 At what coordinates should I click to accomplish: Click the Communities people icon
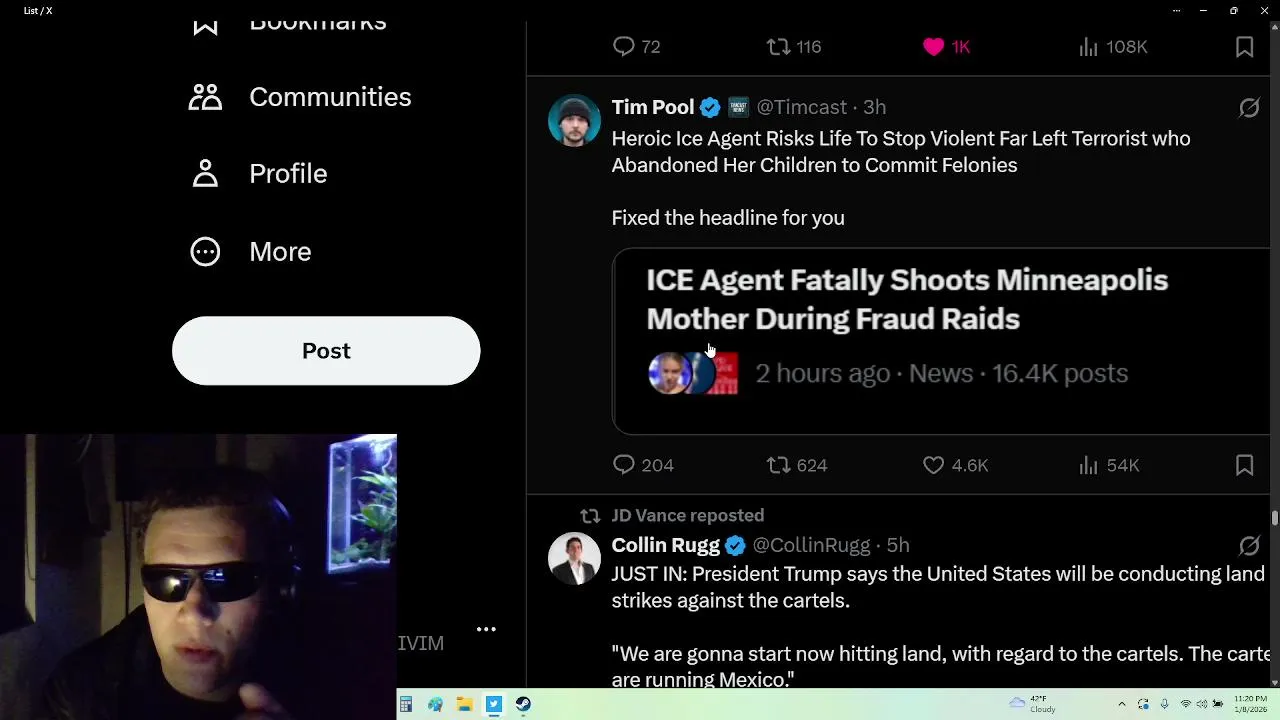[x=205, y=97]
